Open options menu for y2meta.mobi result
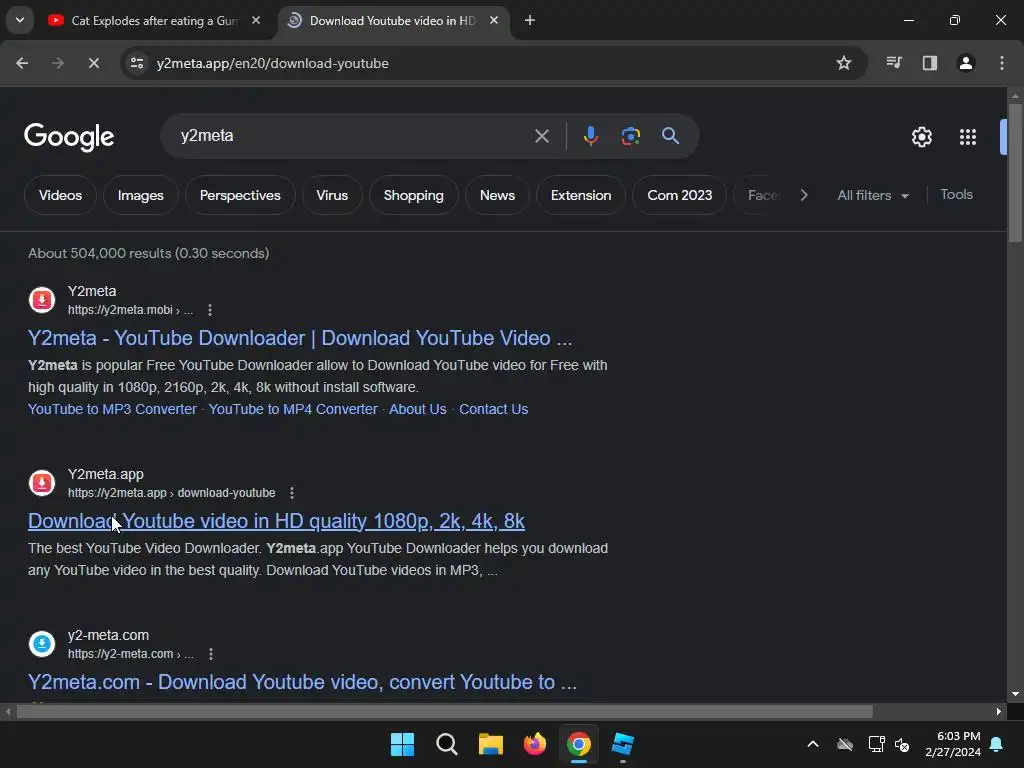1024x768 pixels. click(210, 310)
